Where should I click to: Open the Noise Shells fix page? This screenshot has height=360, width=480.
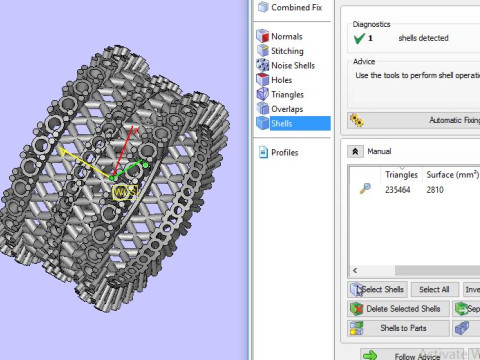tap(293, 65)
